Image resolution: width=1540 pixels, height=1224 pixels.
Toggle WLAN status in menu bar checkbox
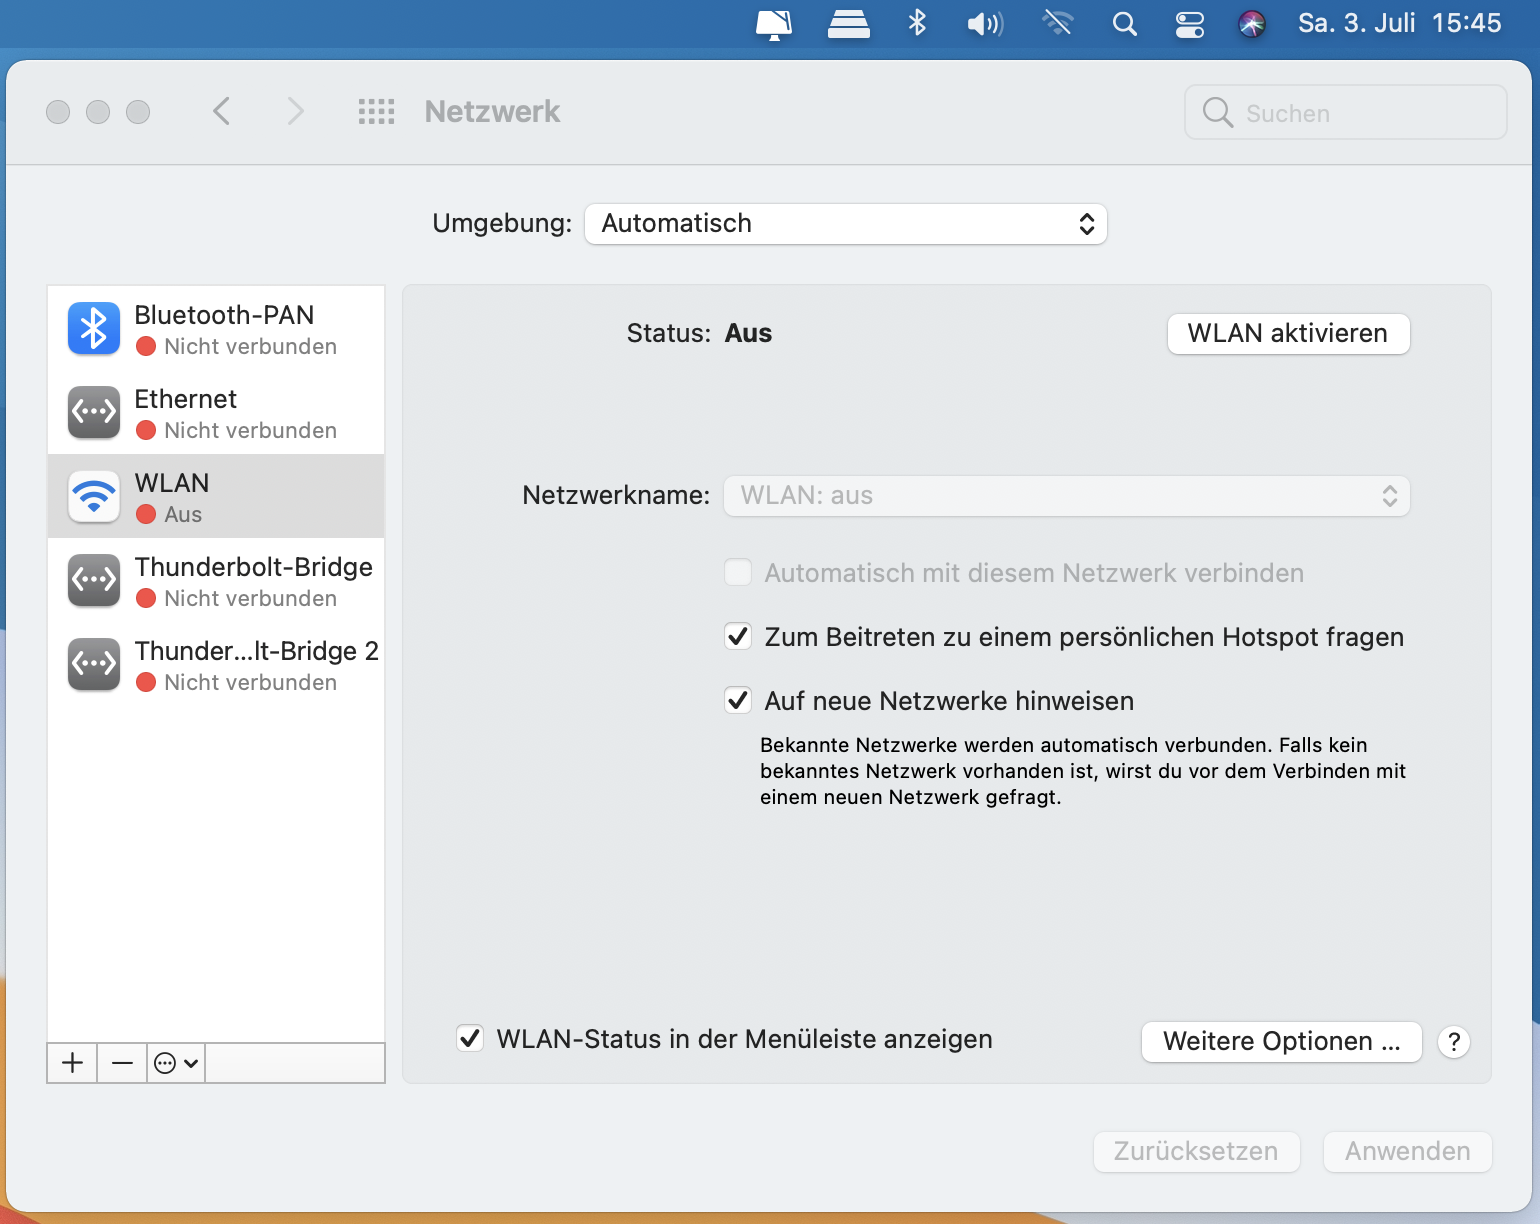pyautogui.click(x=470, y=1039)
